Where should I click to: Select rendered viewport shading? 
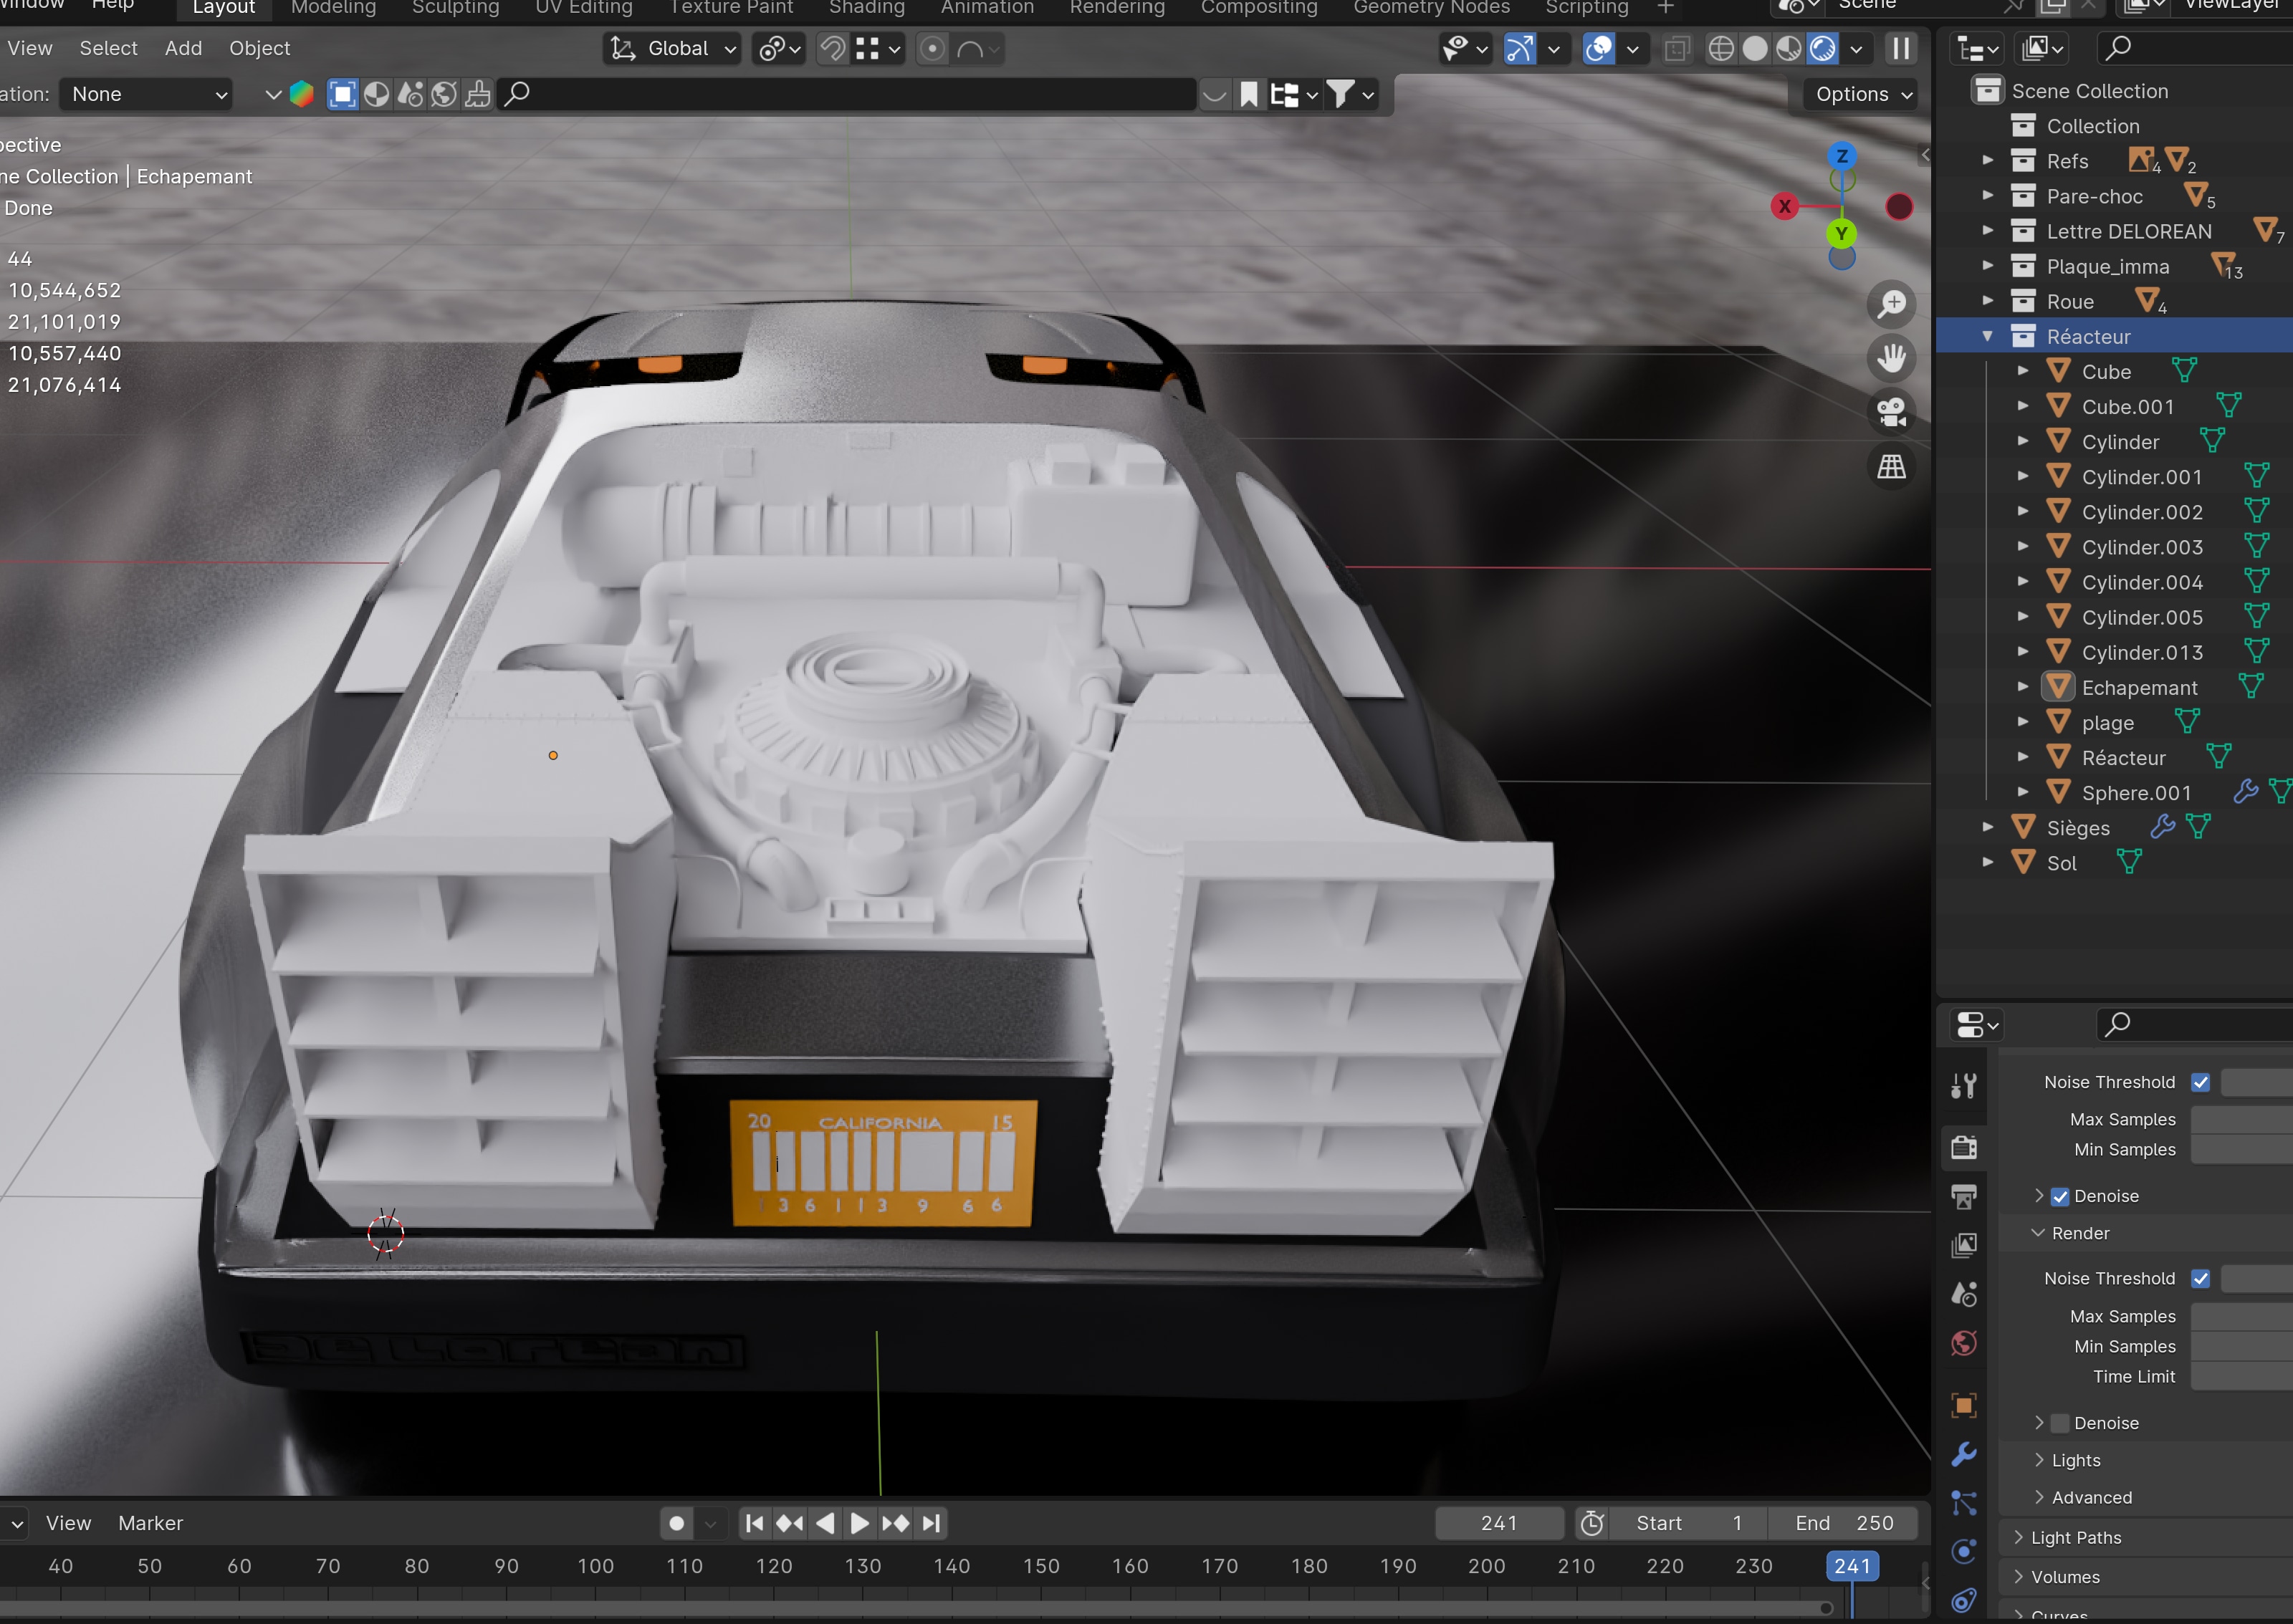(1822, 48)
